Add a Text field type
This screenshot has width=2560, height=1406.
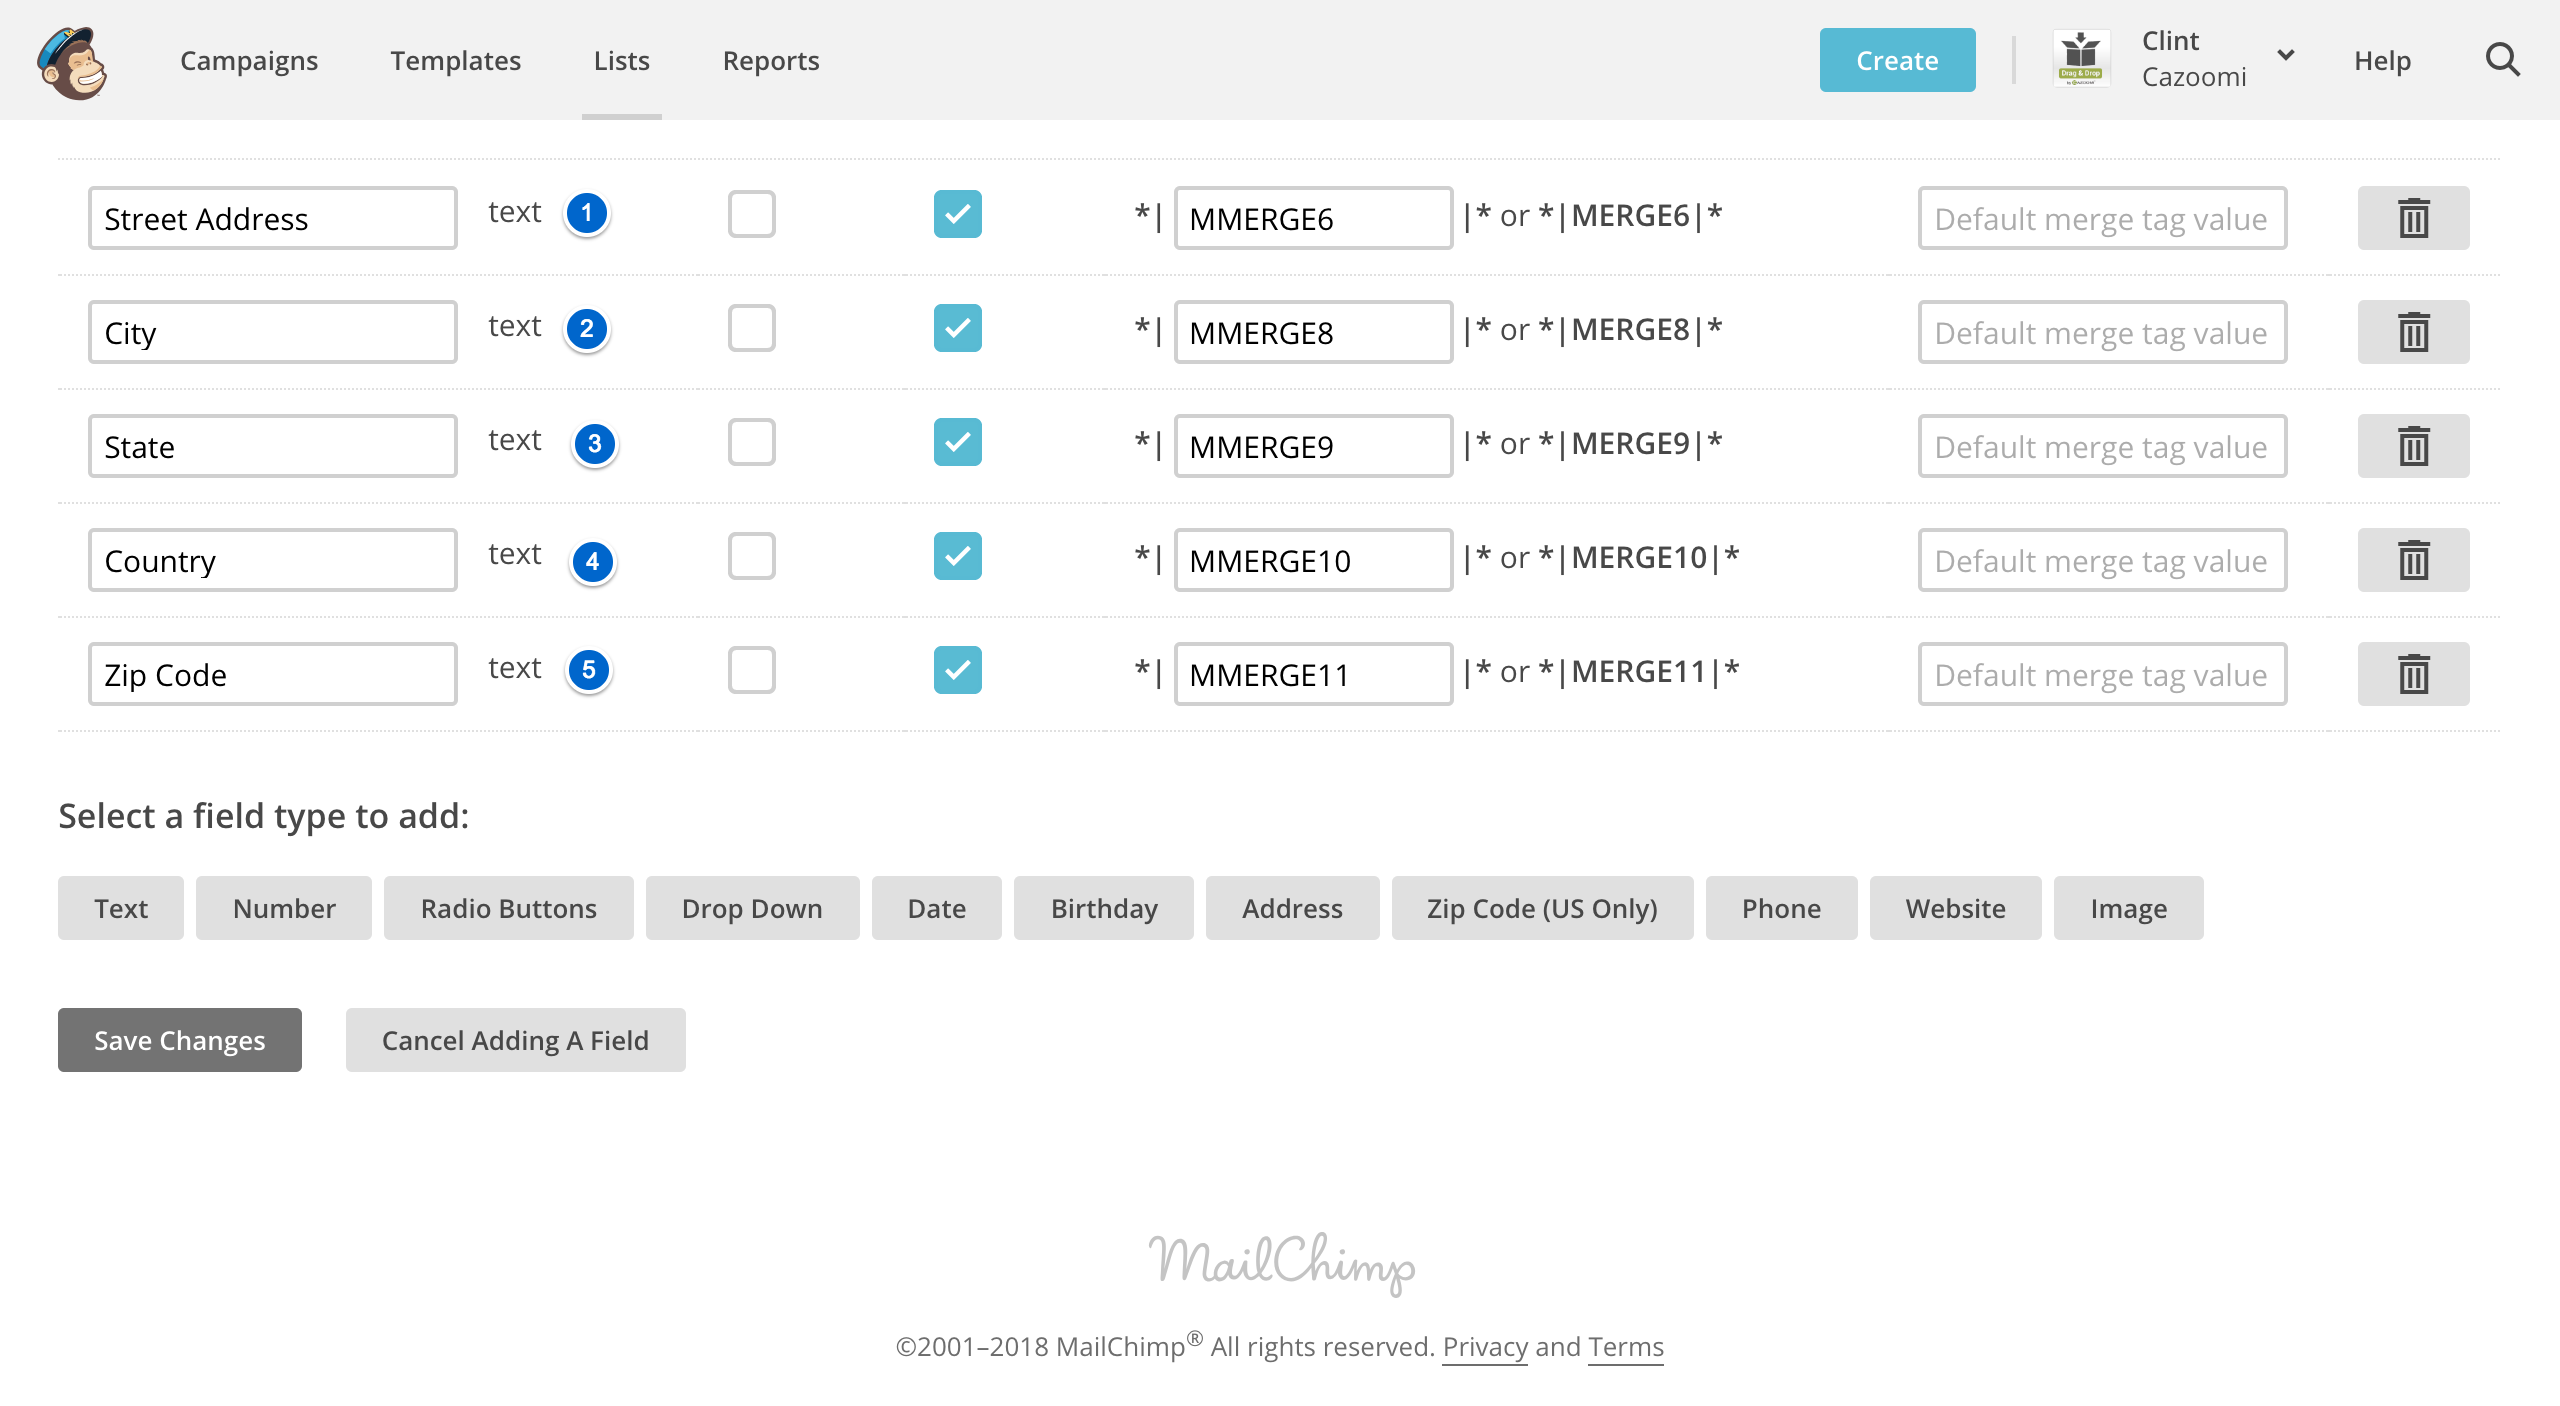121,908
